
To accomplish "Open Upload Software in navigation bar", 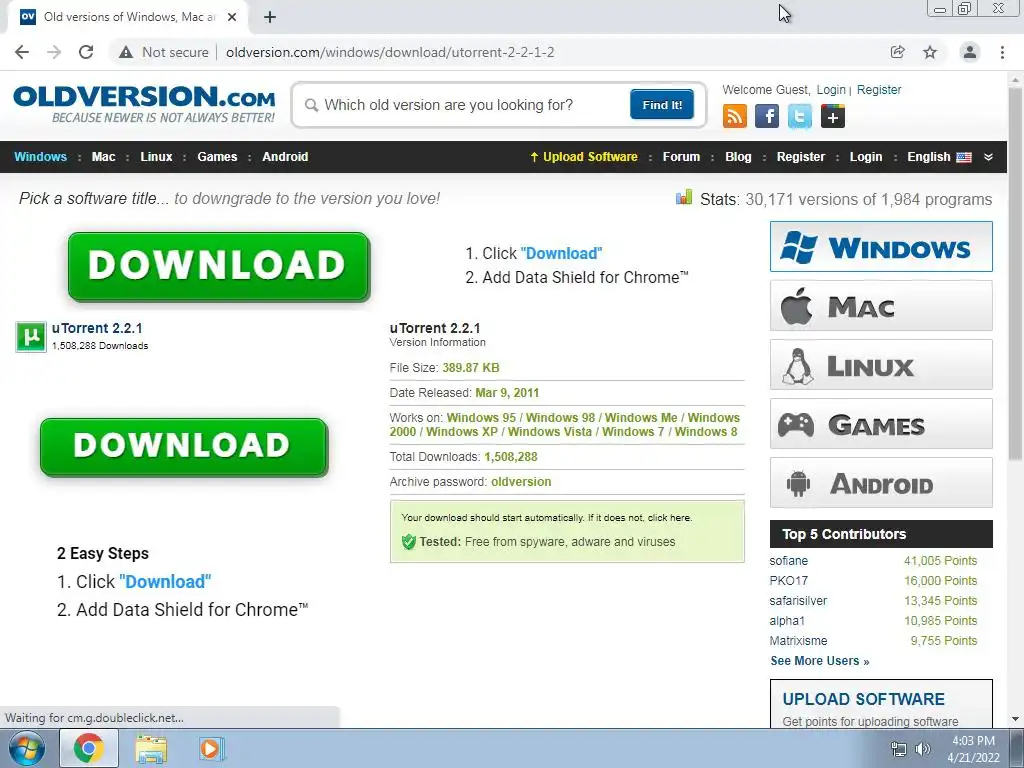I will pos(584,157).
